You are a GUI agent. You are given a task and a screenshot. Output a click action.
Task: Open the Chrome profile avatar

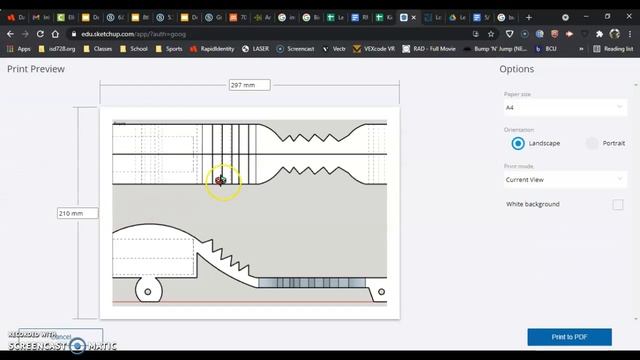pos(615,34)
